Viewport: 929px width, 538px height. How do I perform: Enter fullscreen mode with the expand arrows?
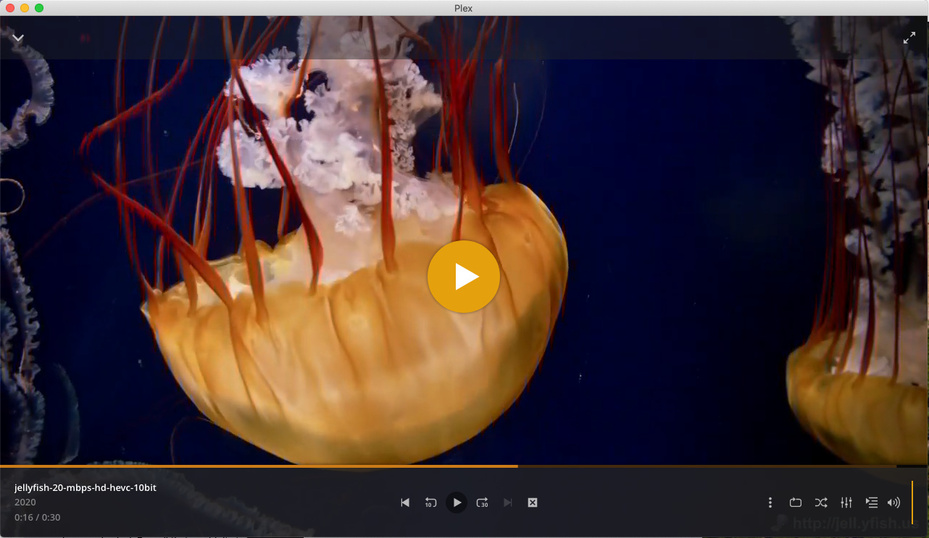(909, 38)
